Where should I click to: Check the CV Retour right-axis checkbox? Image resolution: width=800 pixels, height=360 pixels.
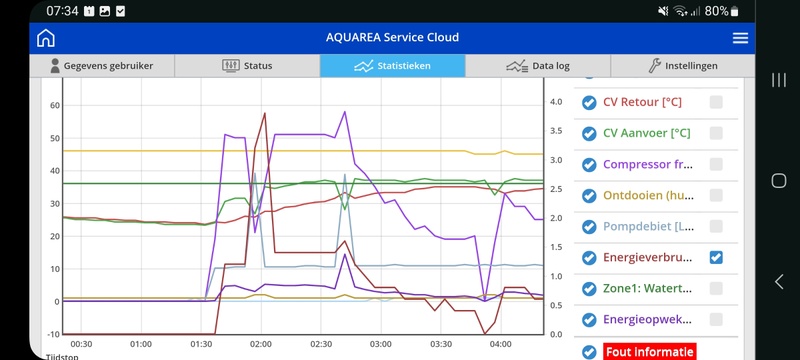pyautogui.click(x=716, y=102)
